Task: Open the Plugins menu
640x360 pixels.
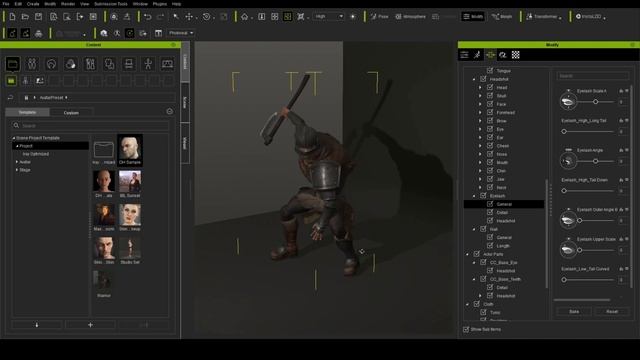Action: [x=160, y=4]
